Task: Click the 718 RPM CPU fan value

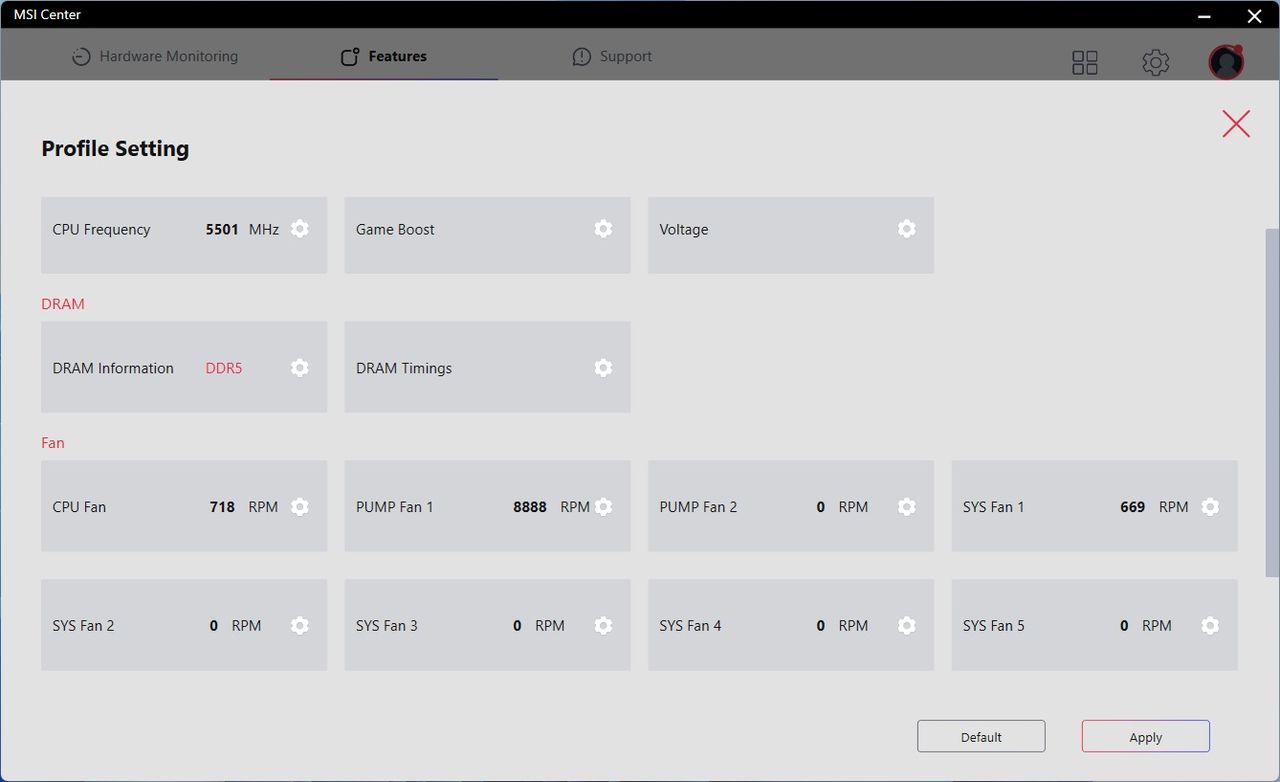Action: click(244, 507)
